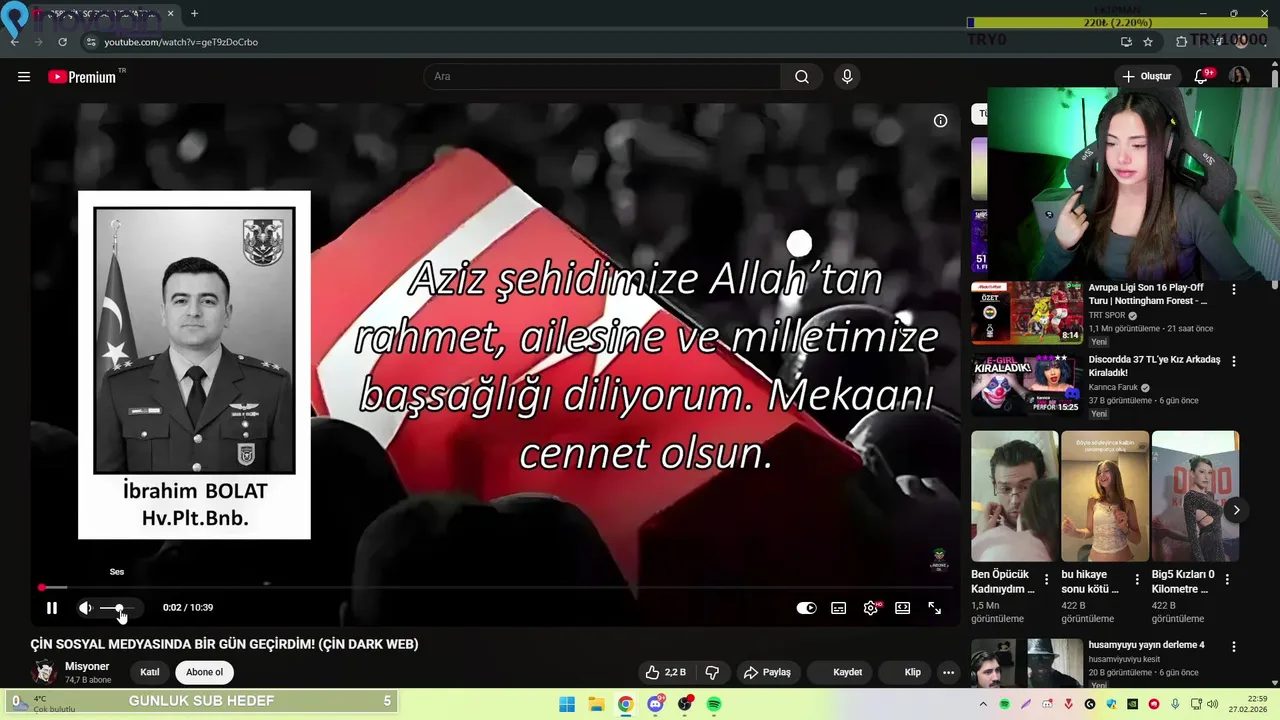Screen dimensions: 1280x720
Task: Start voice search with the microphone
Action: click(847, 77)
